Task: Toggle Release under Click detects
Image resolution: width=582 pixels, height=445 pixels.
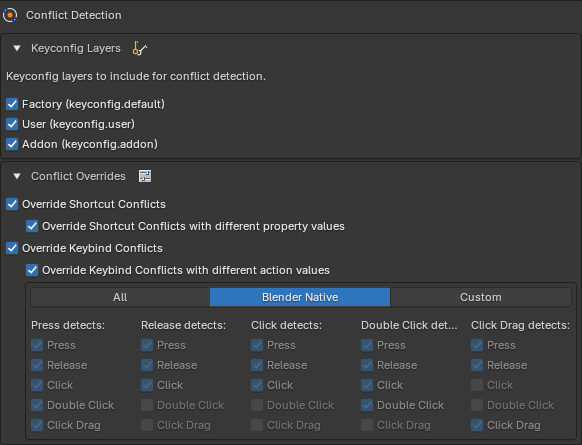Action: click(x=257, y=365)
